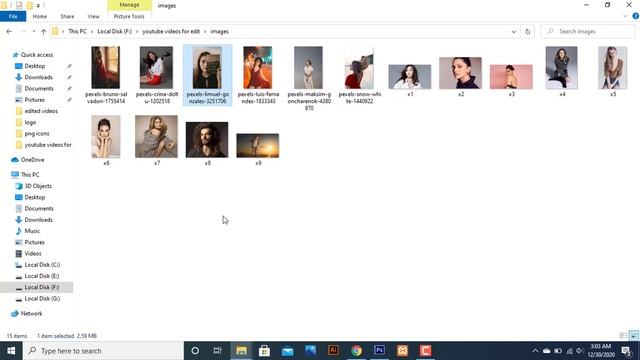Select image x3 thumbnail
640x360 pixels.
coord(511,77)
